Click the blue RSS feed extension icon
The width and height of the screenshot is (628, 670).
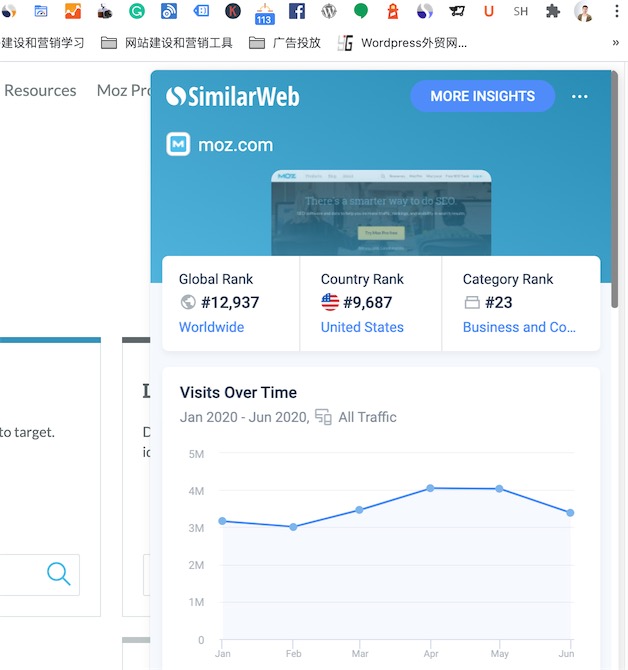pyautogui.click(x=169, y=11)
